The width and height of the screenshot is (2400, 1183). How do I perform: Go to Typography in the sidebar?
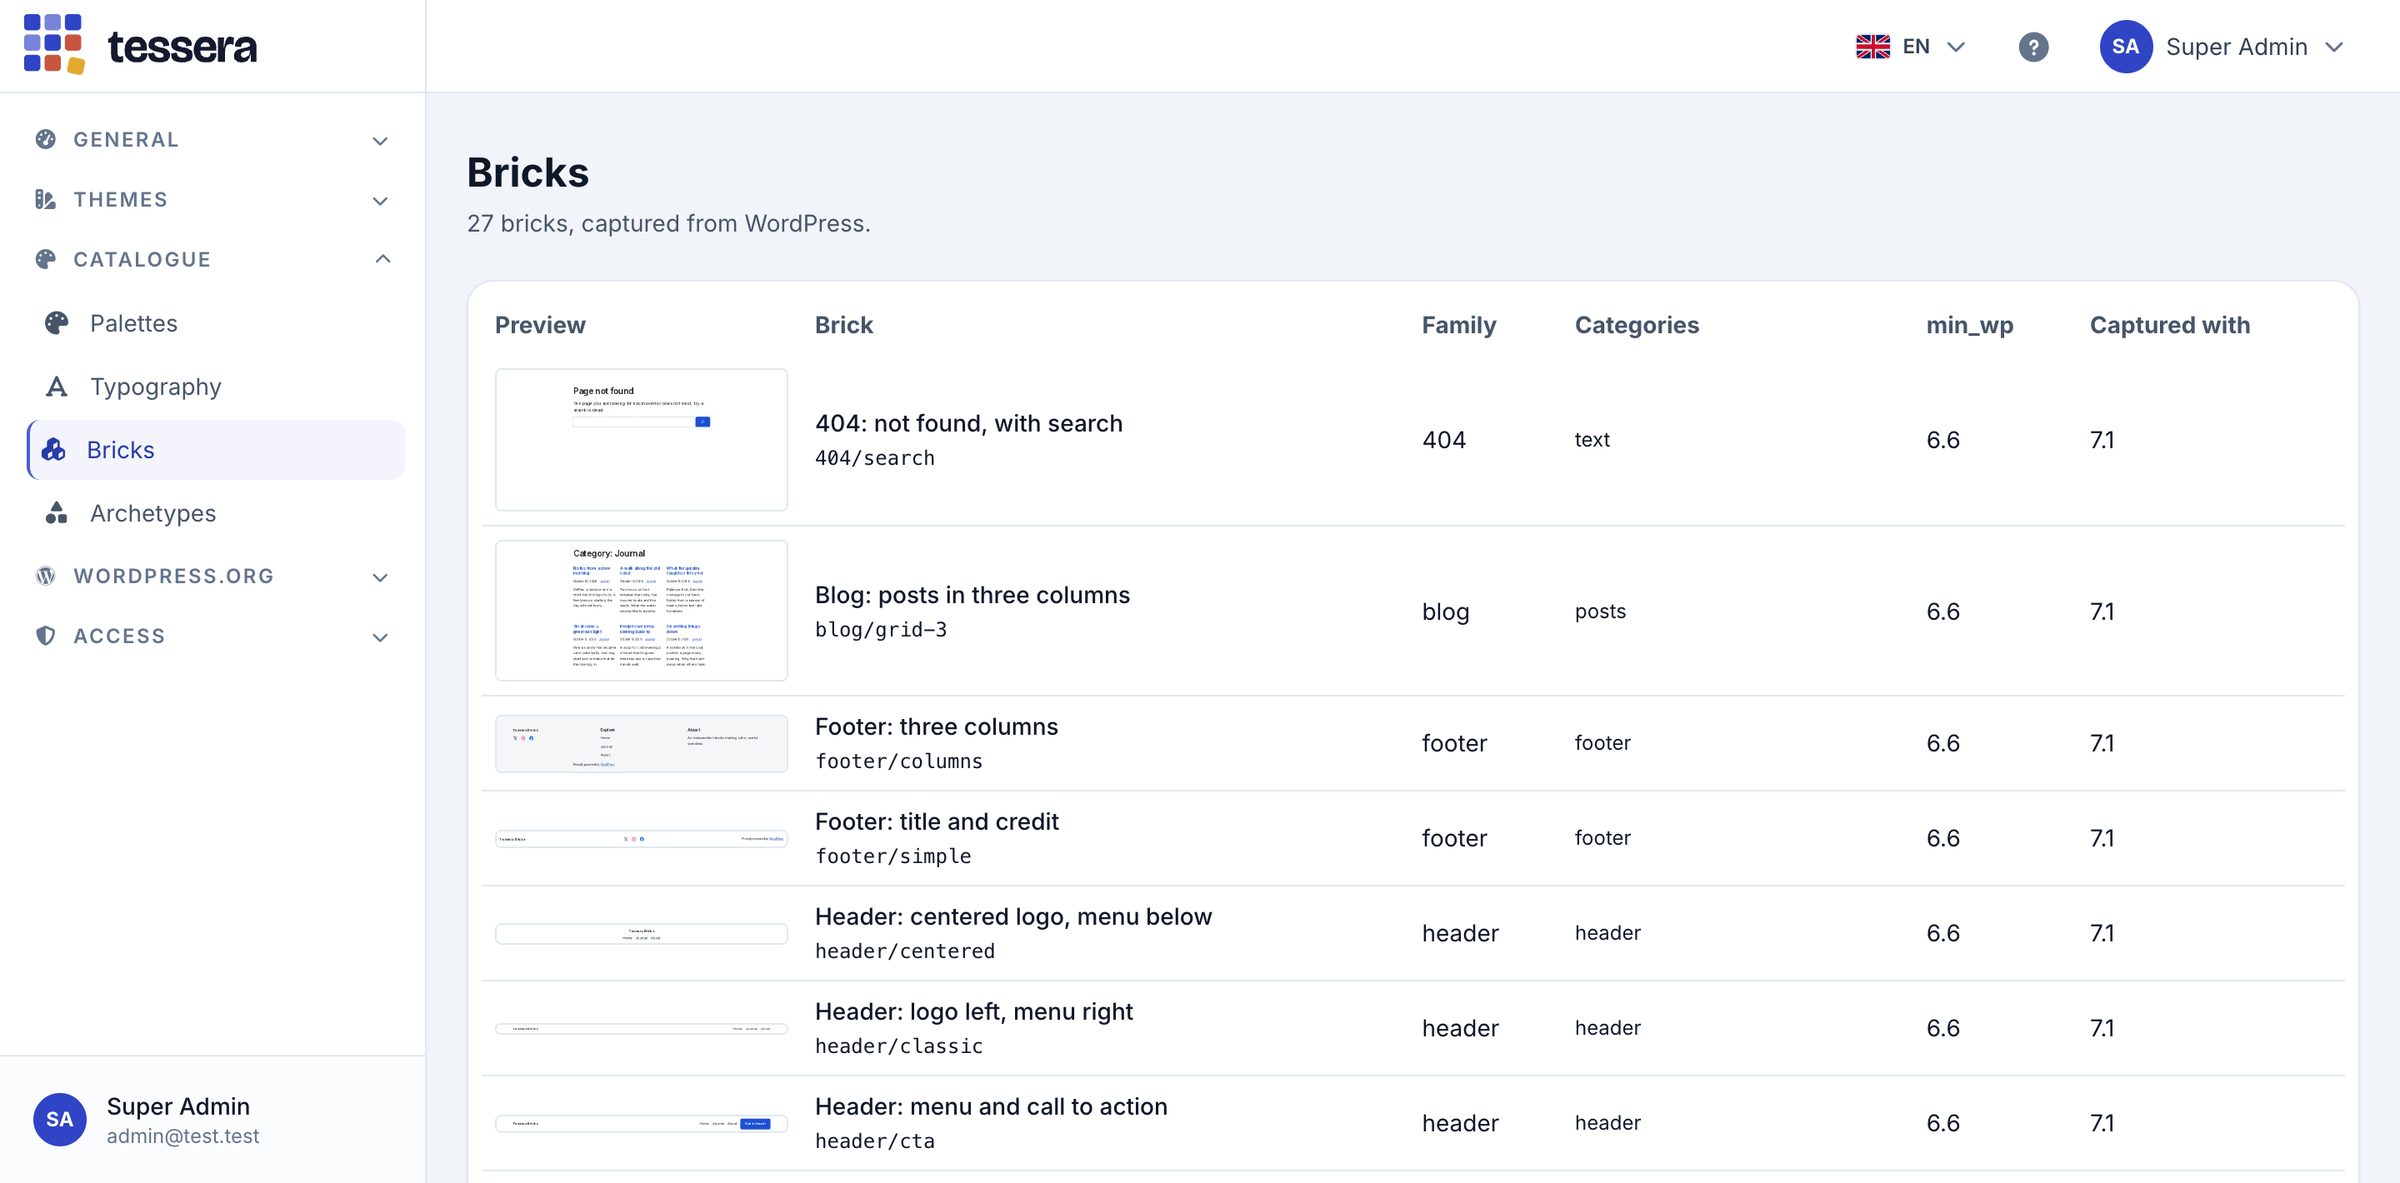(216, 386)
